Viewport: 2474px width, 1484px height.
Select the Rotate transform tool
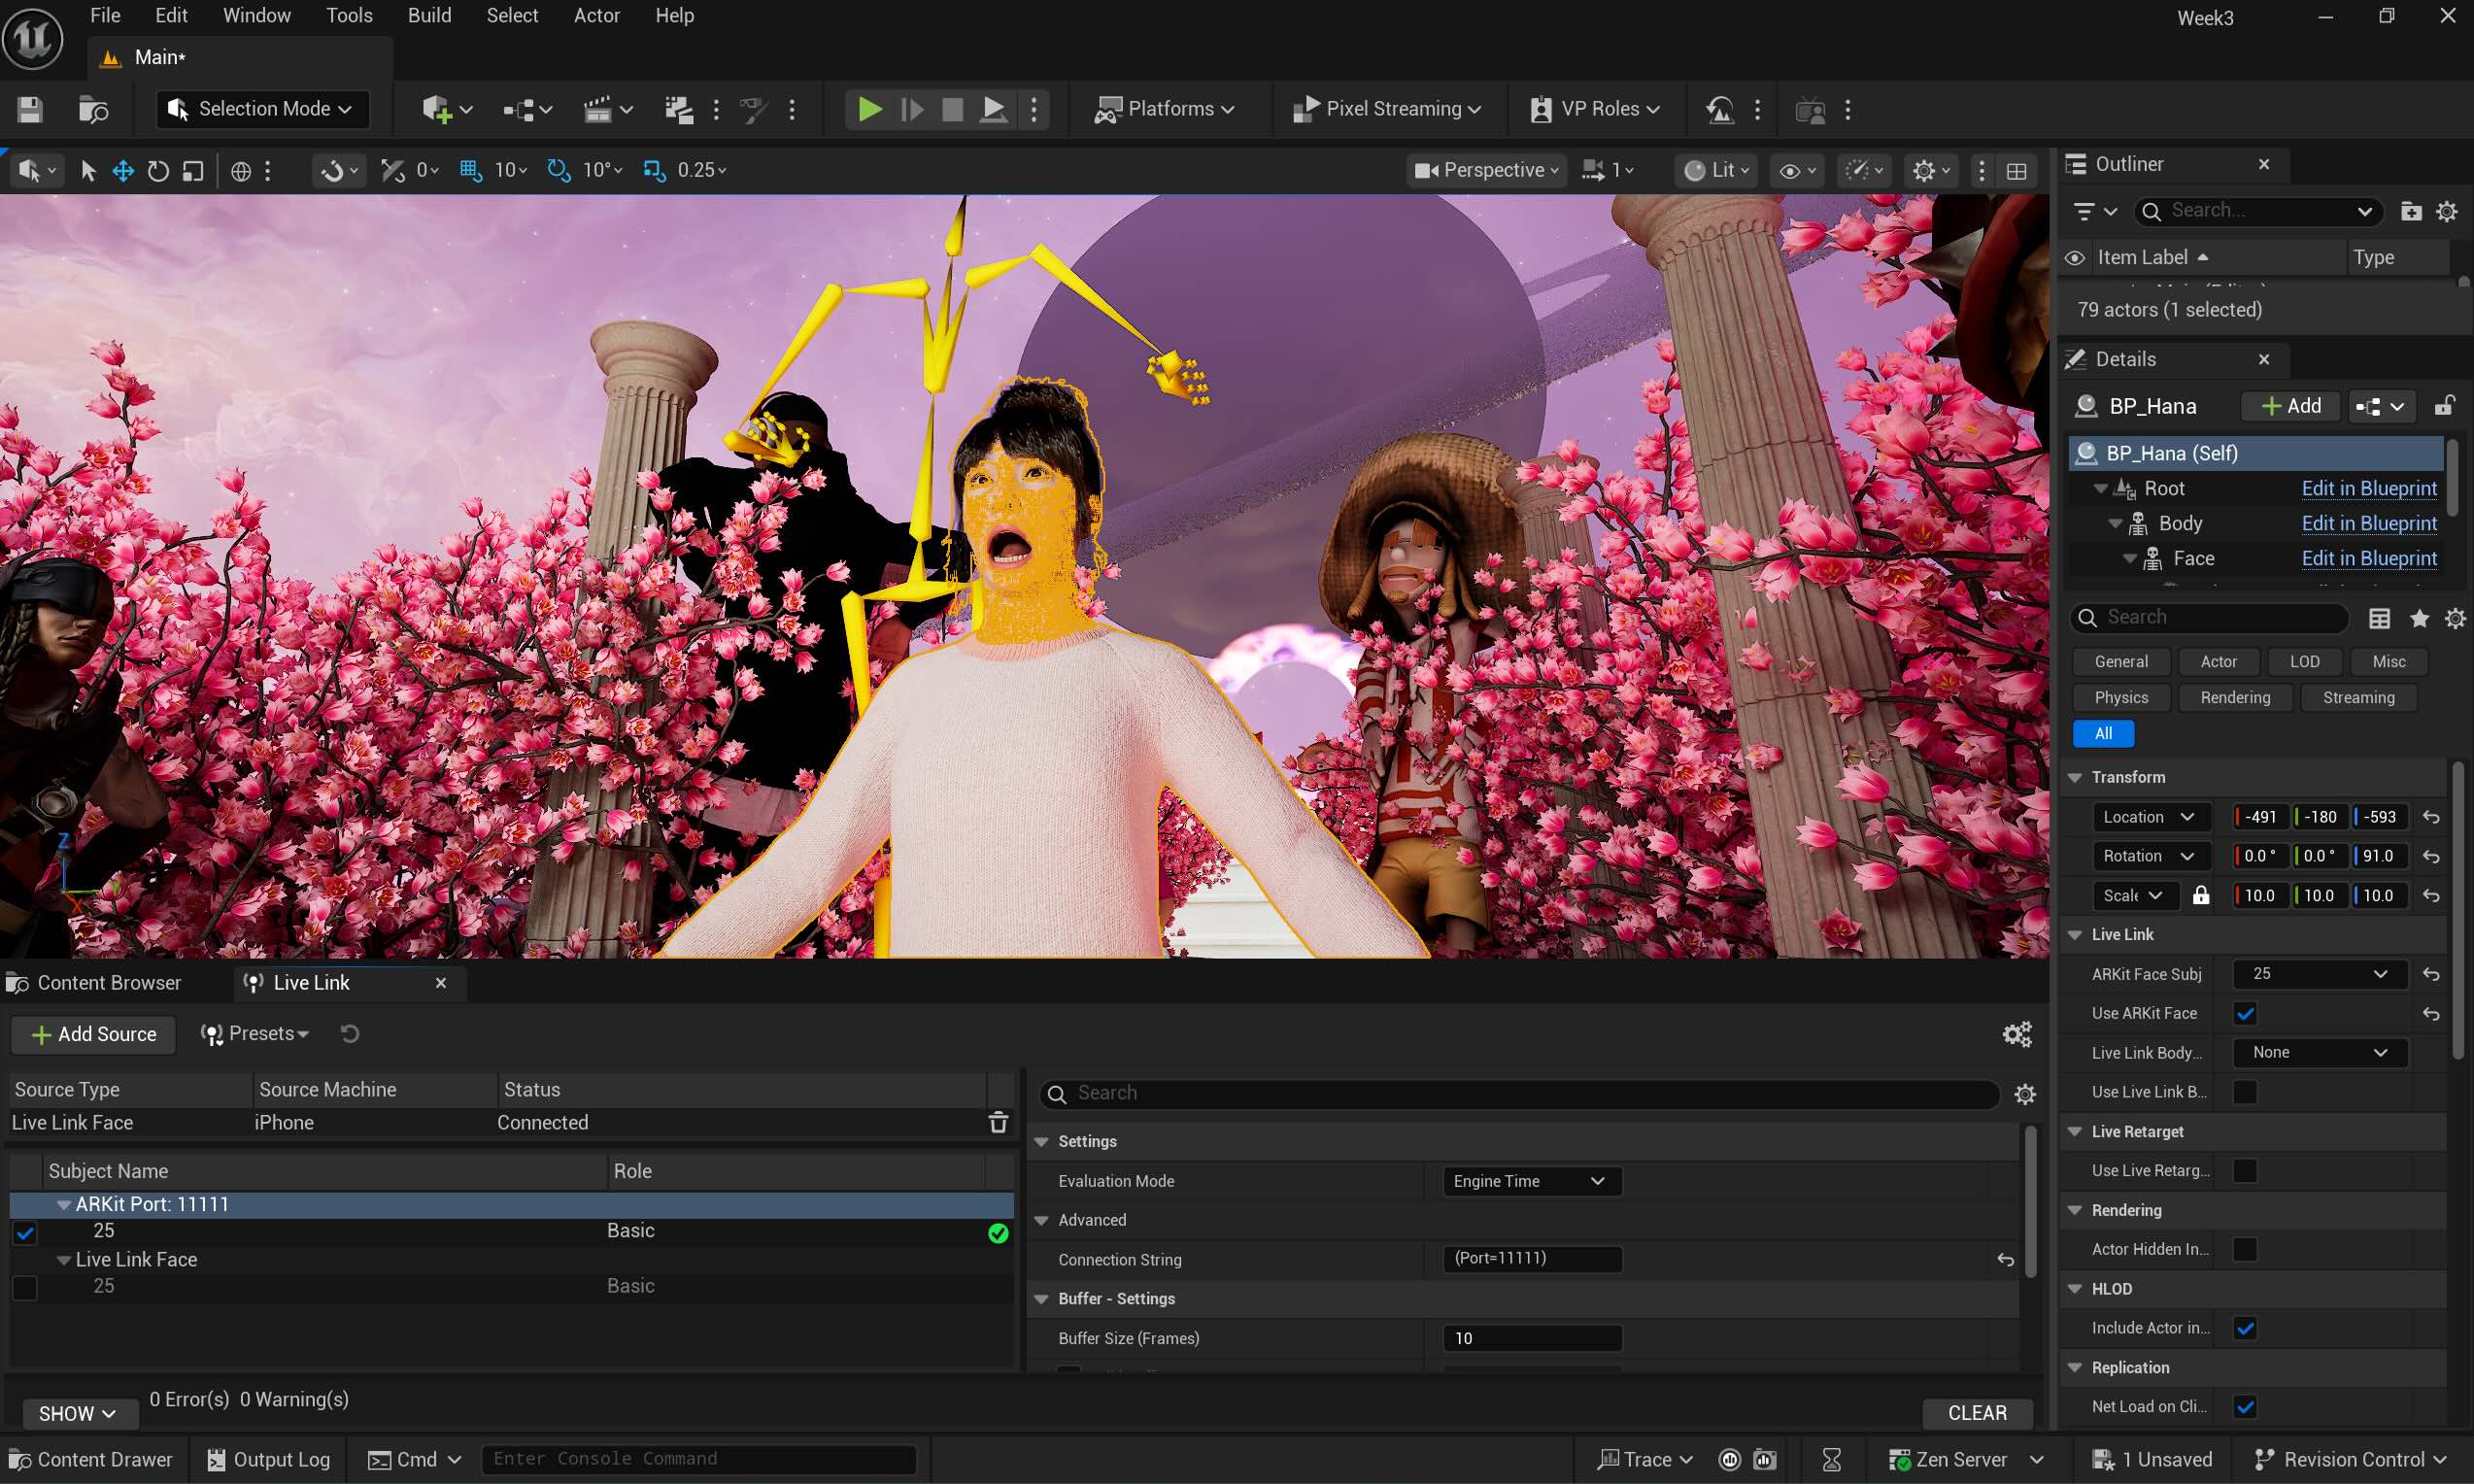158,171
